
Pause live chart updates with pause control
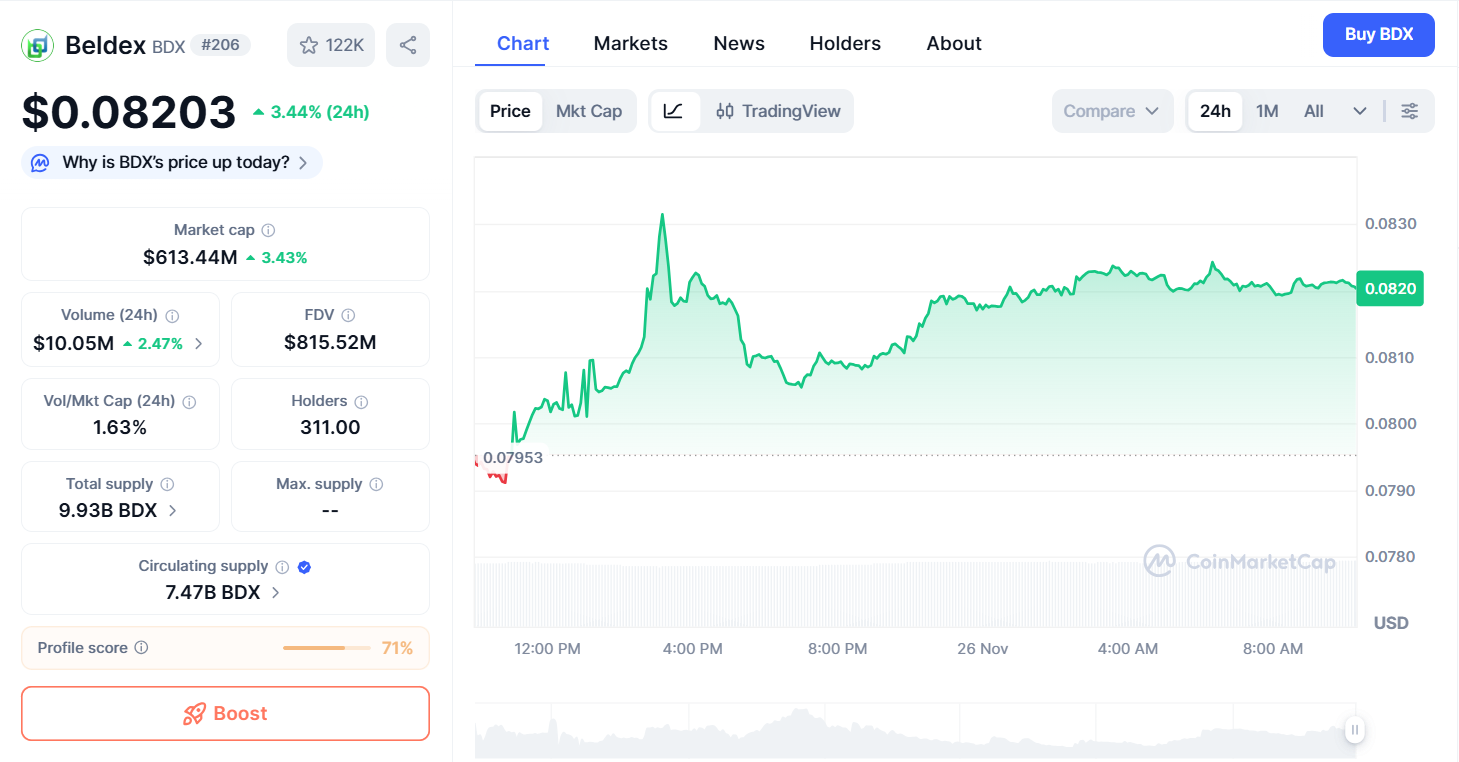click(1354, 730)
